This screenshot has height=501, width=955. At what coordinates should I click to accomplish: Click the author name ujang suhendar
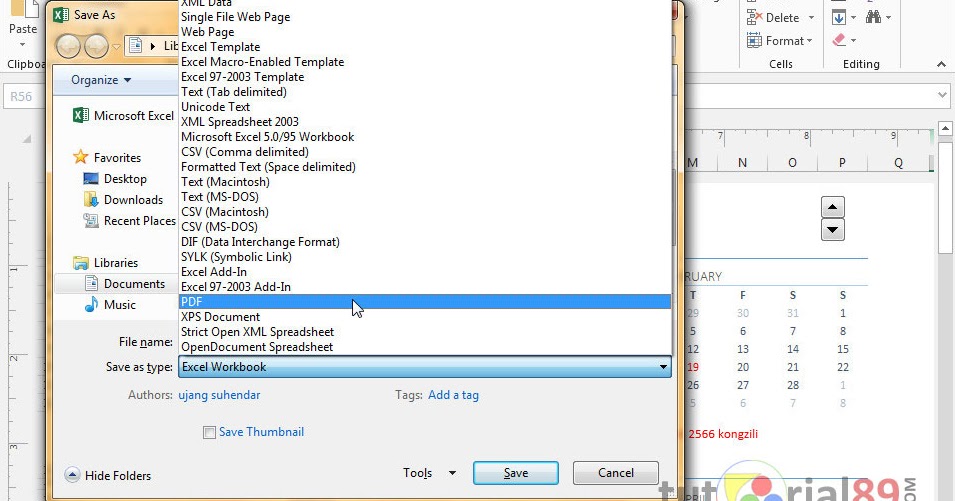219,395
